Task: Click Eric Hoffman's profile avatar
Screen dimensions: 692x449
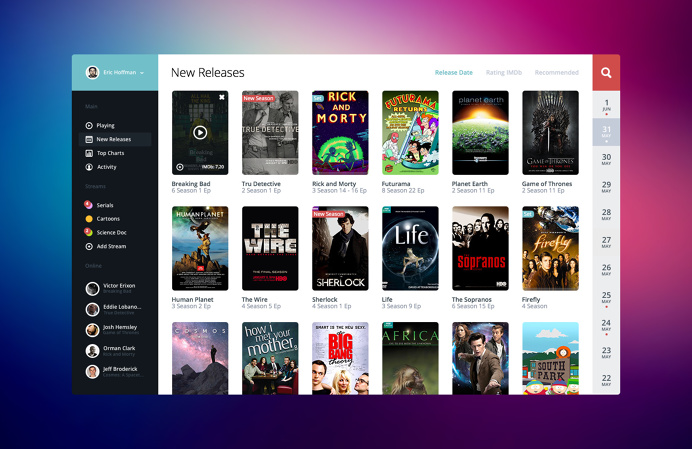Action: tap(92, 72)
